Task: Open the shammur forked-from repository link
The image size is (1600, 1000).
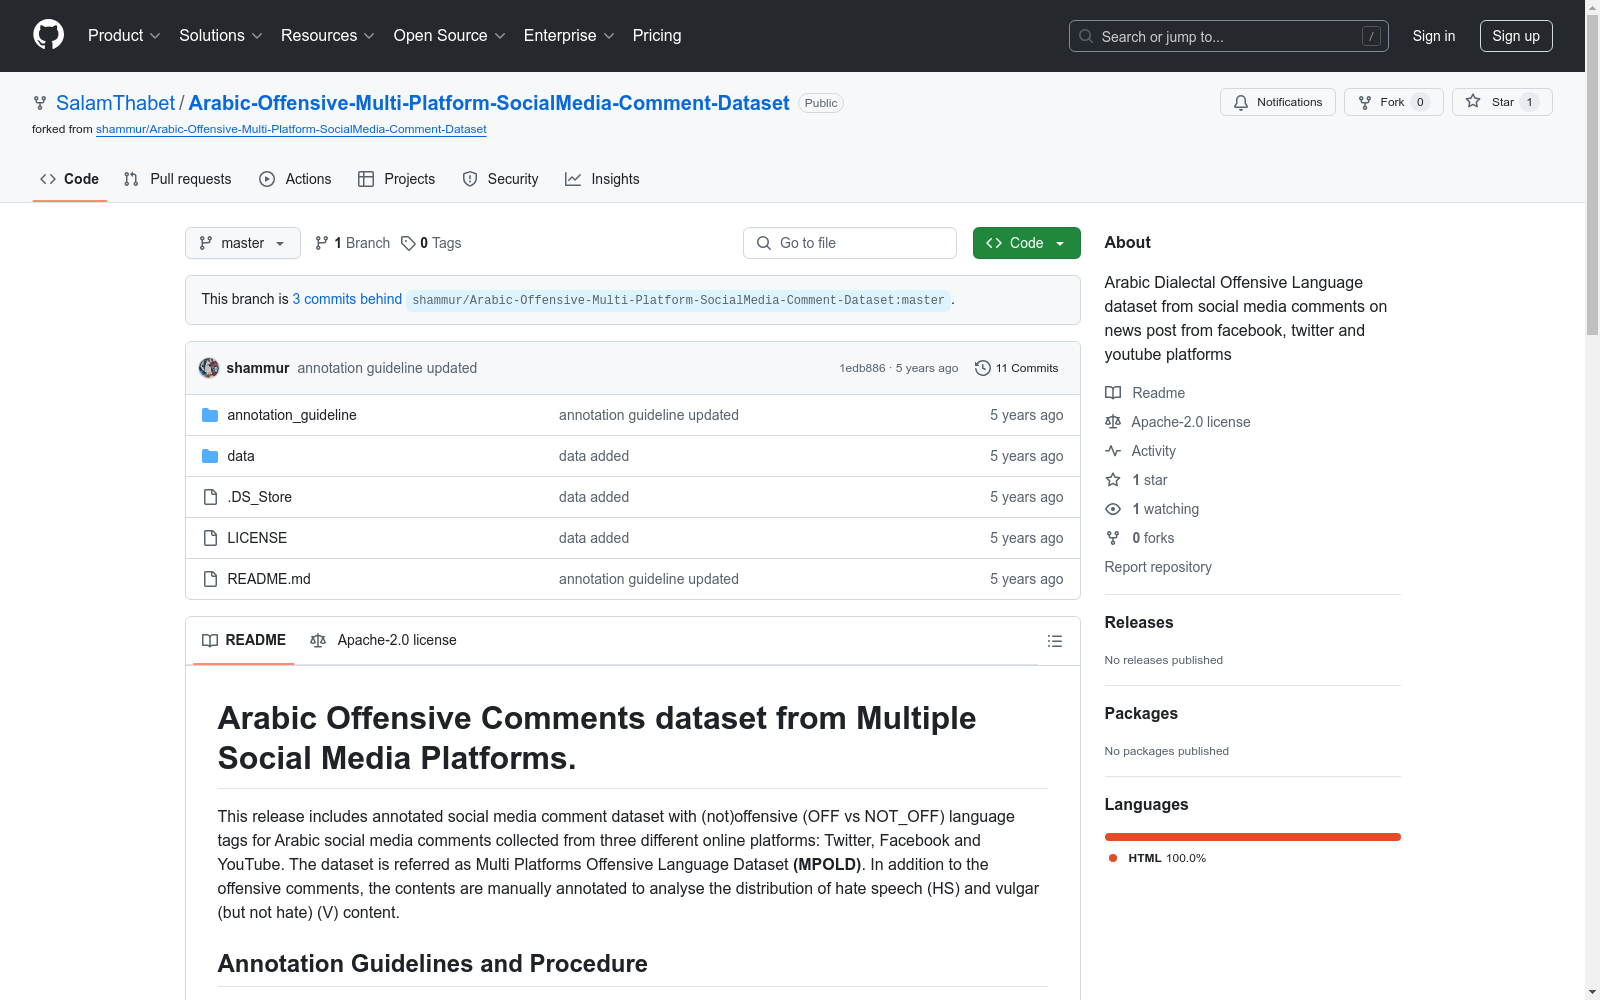Action: point(291,129)
